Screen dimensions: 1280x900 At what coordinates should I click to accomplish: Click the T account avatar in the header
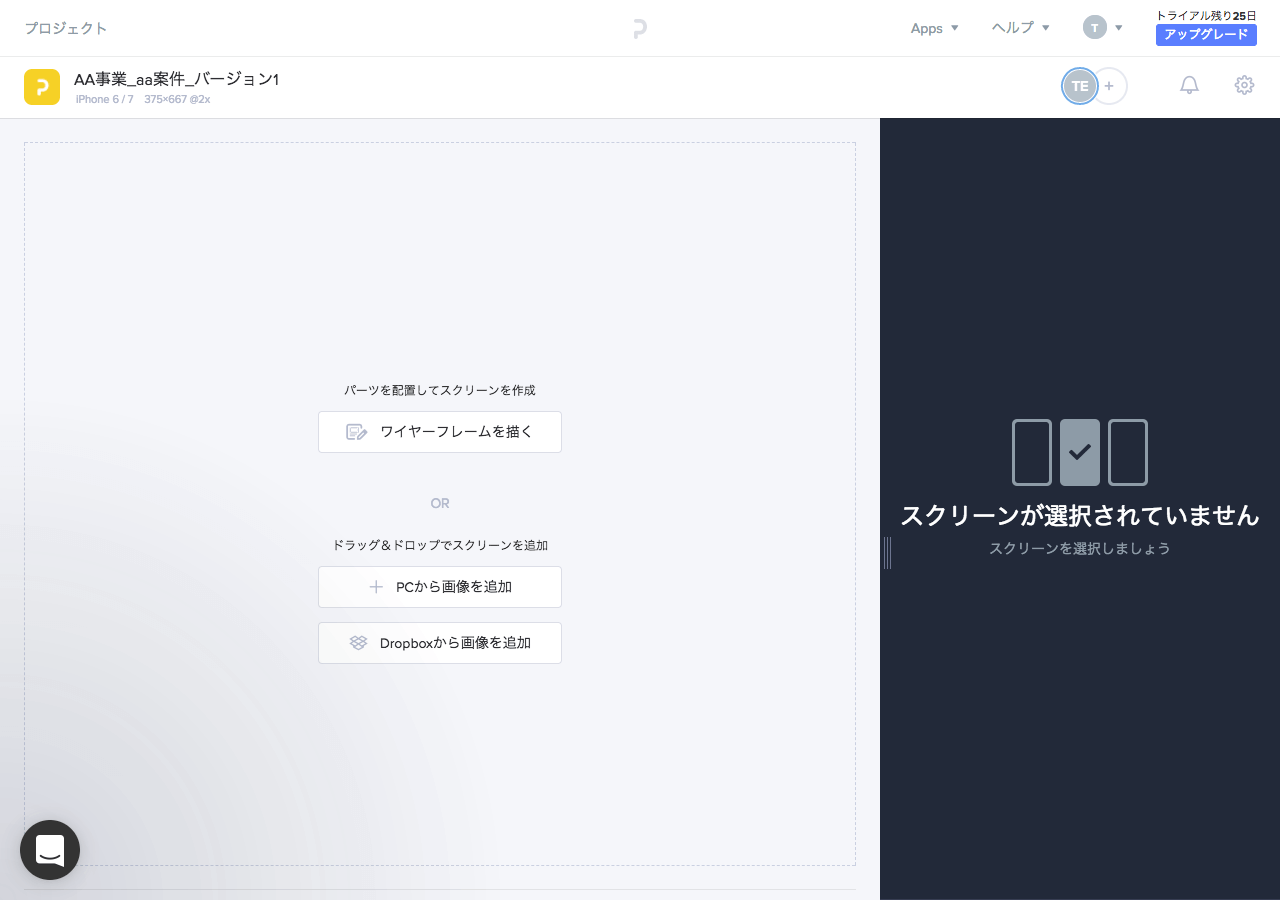click(x=1095, y=28)
